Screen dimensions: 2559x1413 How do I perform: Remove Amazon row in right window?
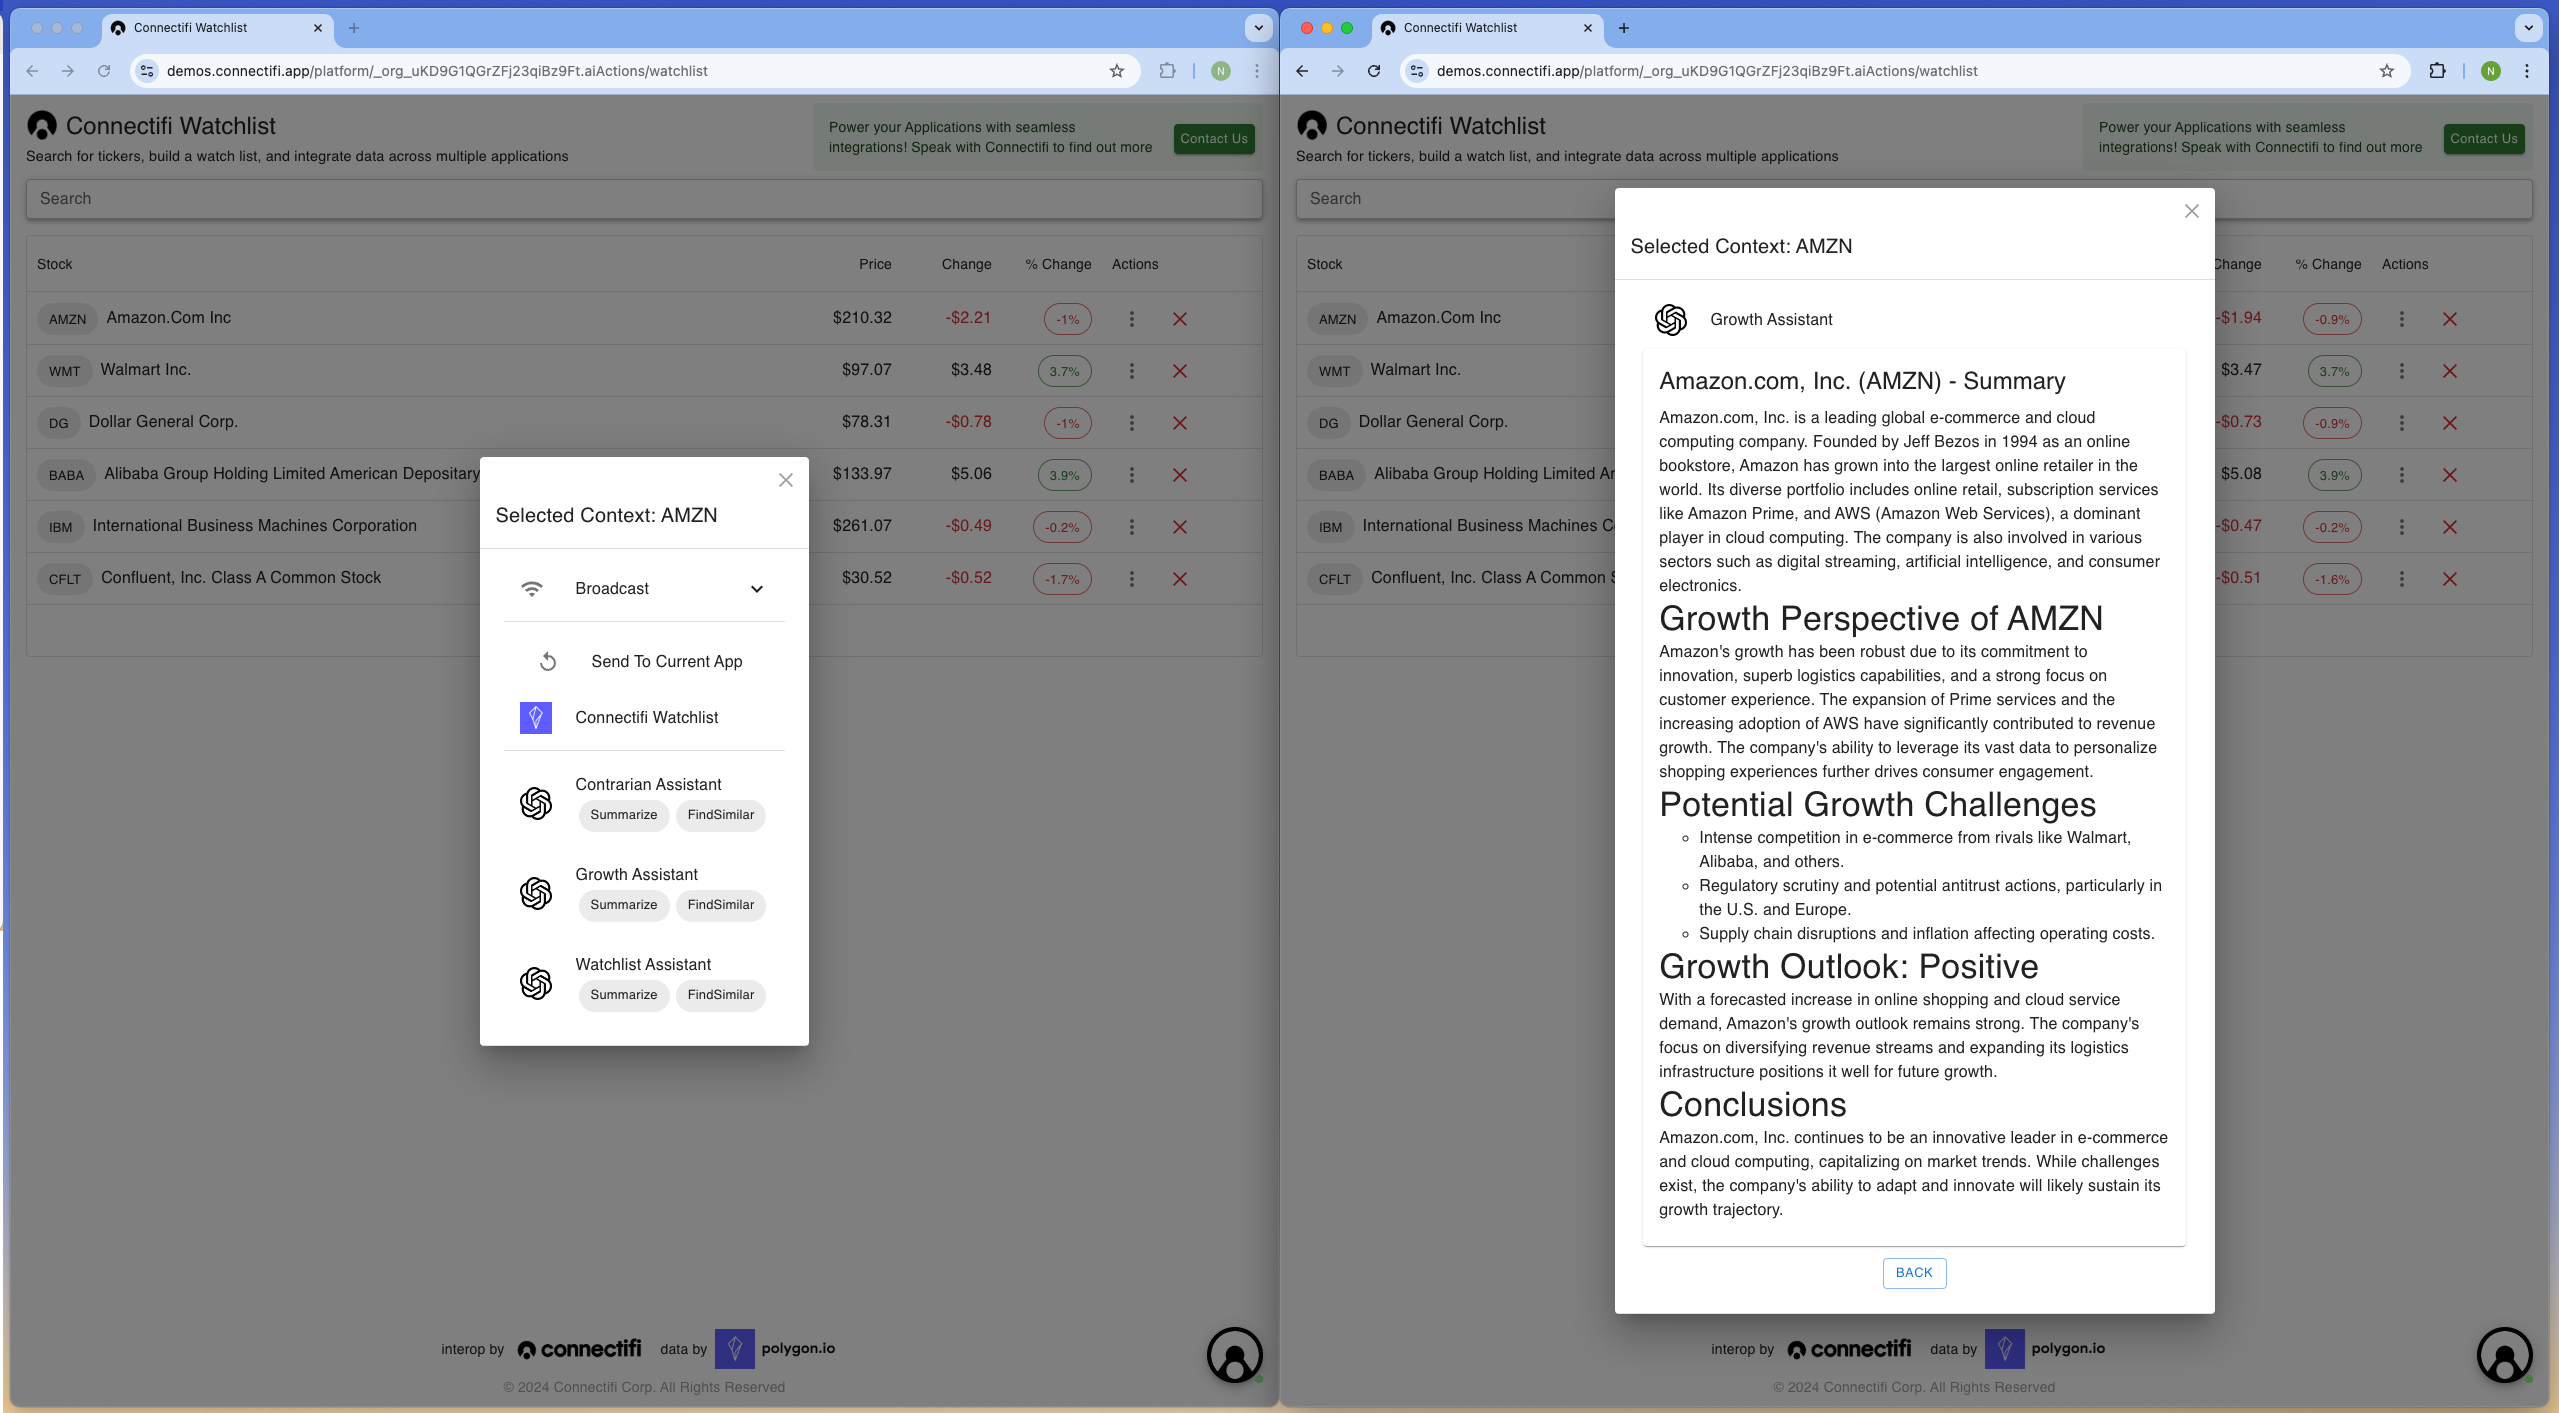(2450, 319)
